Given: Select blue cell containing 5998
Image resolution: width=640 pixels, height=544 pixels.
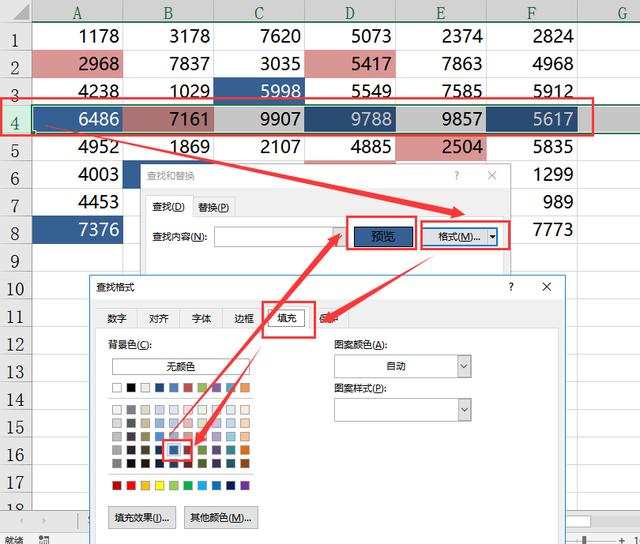Looking at the screenshot, I should pyautogui.click(x=259, y=91).
